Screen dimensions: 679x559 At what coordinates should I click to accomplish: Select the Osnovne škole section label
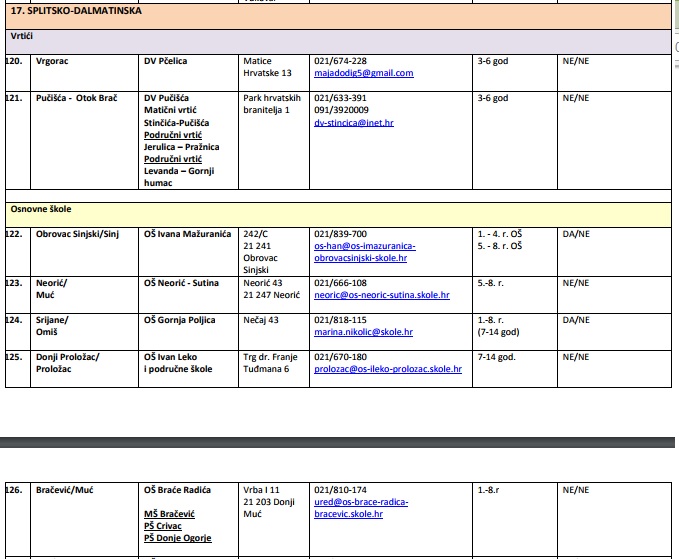41,209
